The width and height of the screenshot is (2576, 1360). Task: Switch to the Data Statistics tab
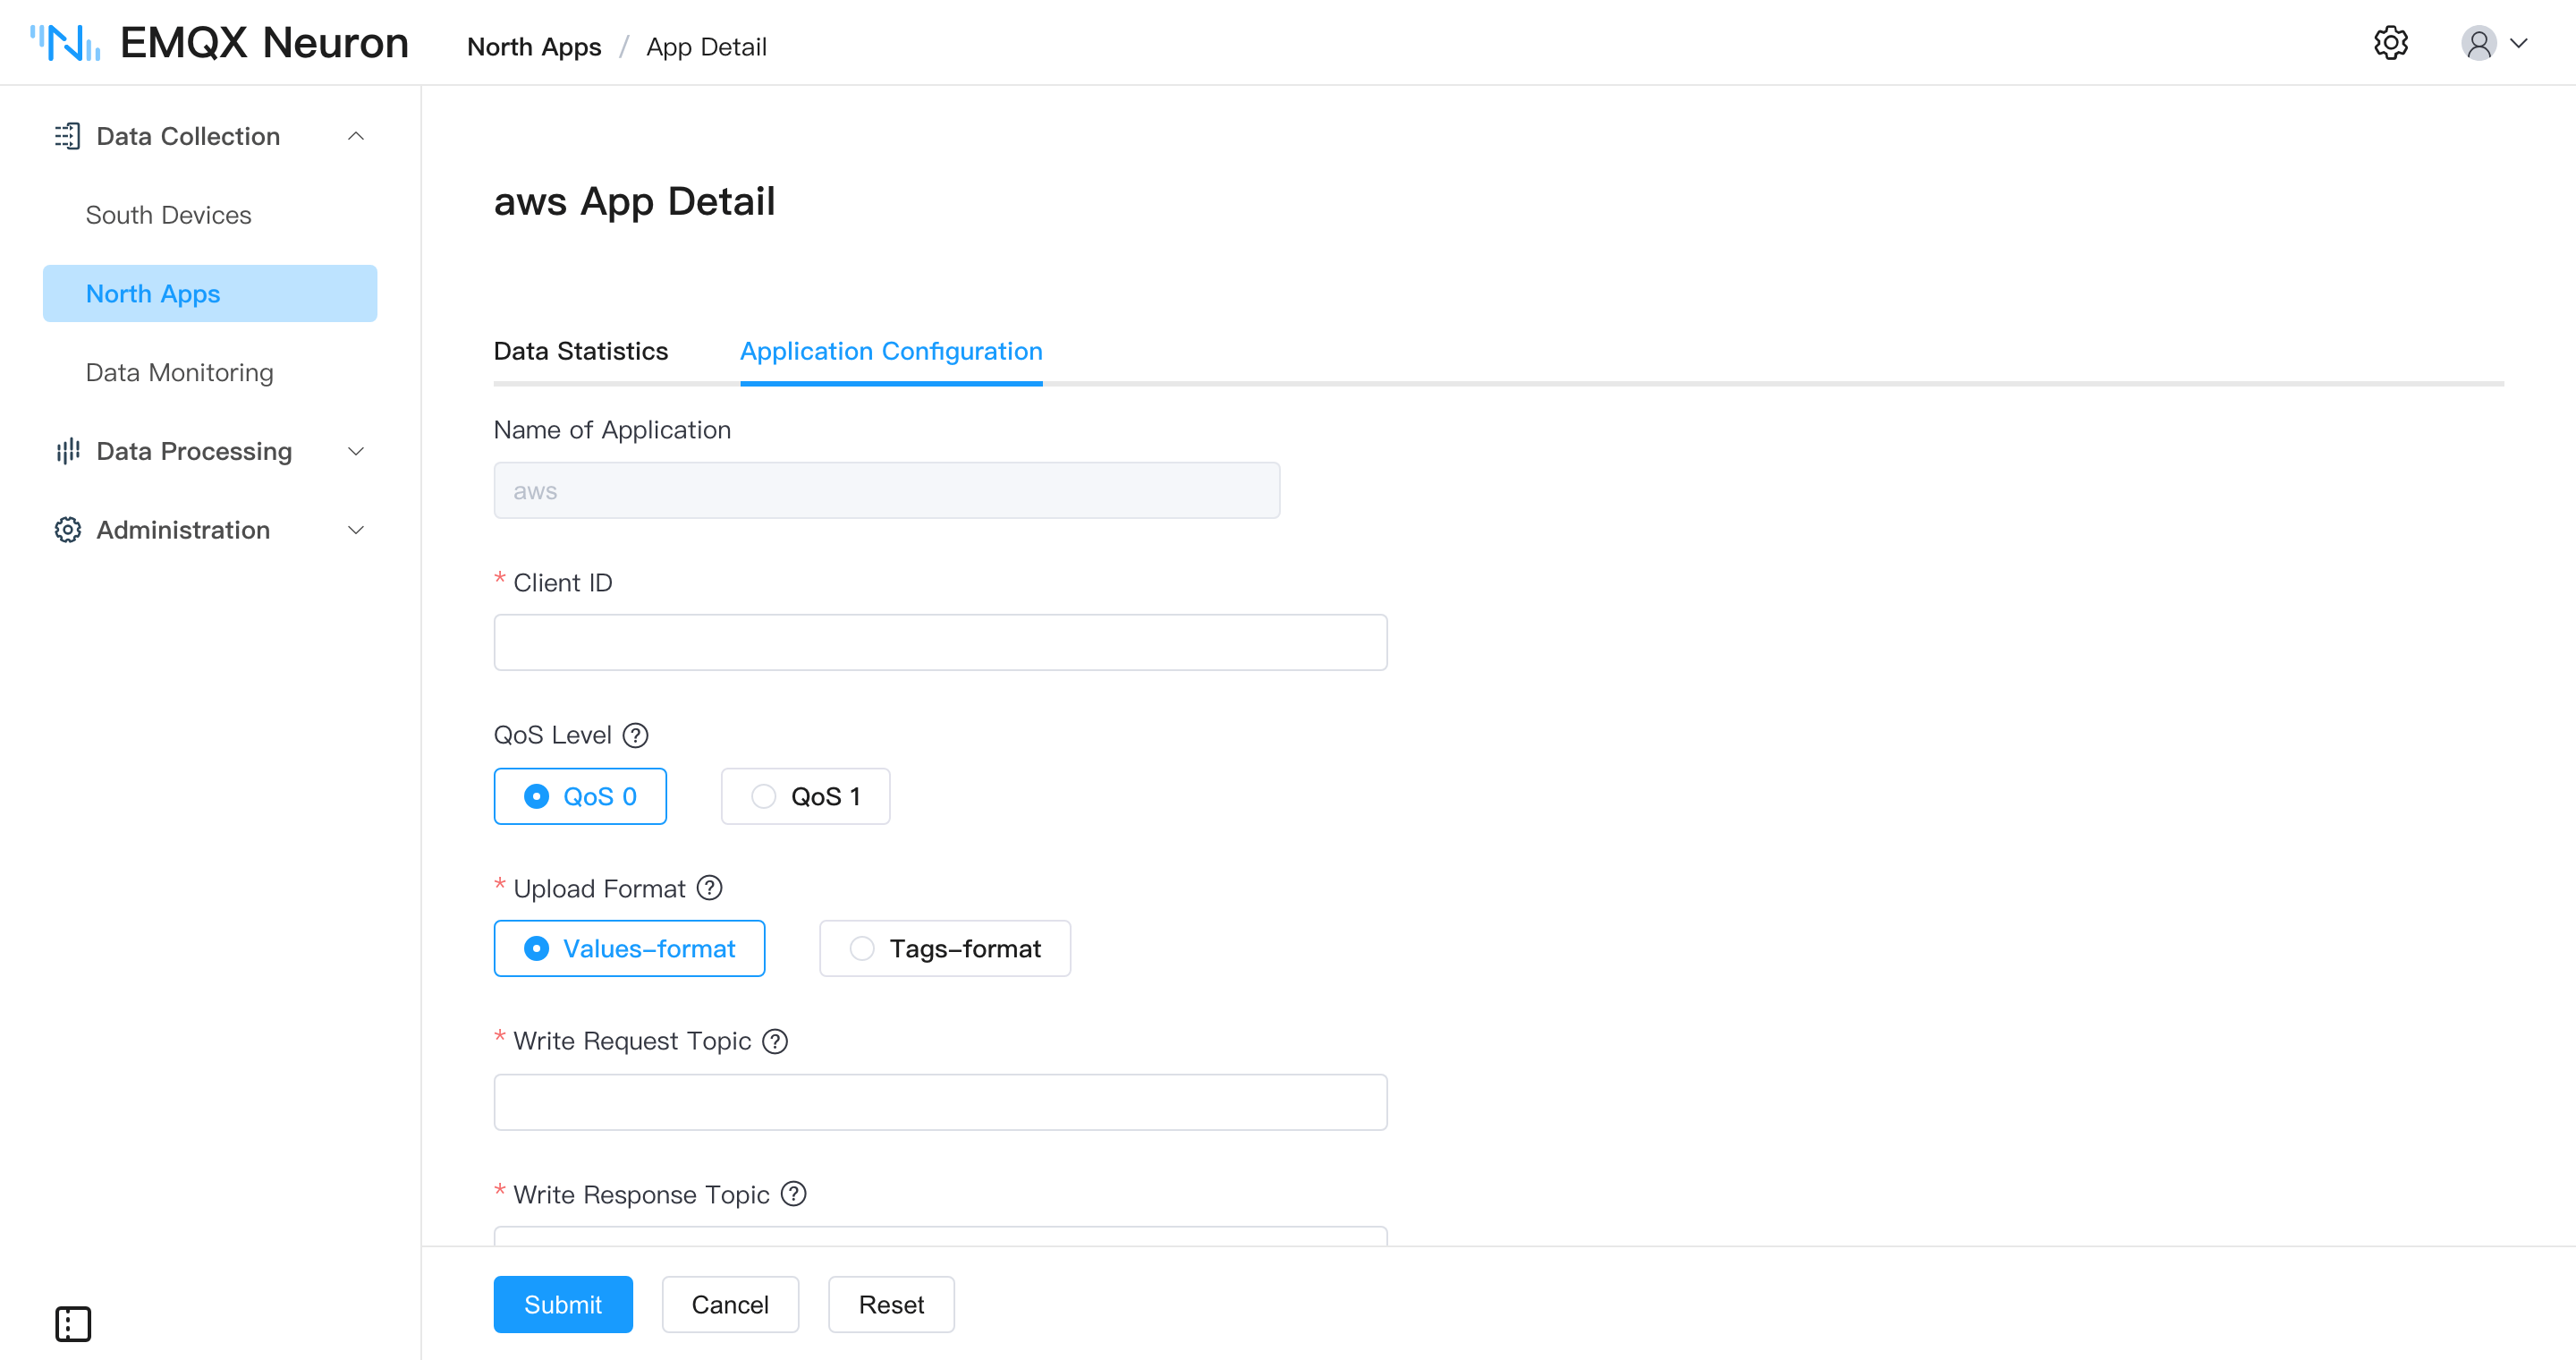(581, 351)
